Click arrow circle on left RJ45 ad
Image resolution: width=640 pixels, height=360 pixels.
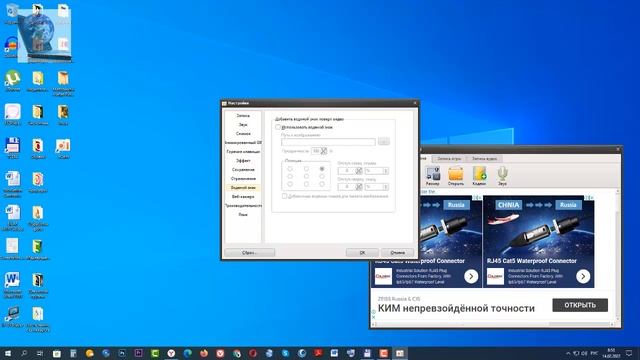click(471, 276)
